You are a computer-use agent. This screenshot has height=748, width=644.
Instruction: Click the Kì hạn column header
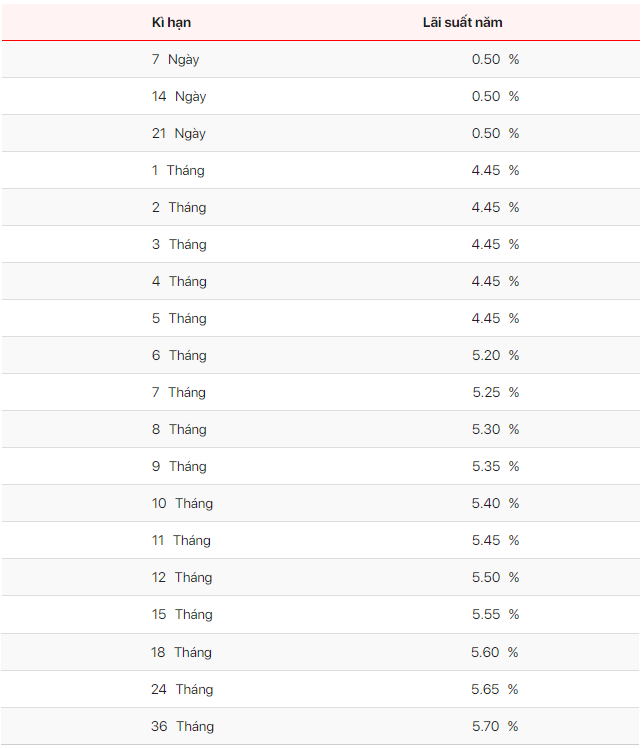click(x=171, y=22)
